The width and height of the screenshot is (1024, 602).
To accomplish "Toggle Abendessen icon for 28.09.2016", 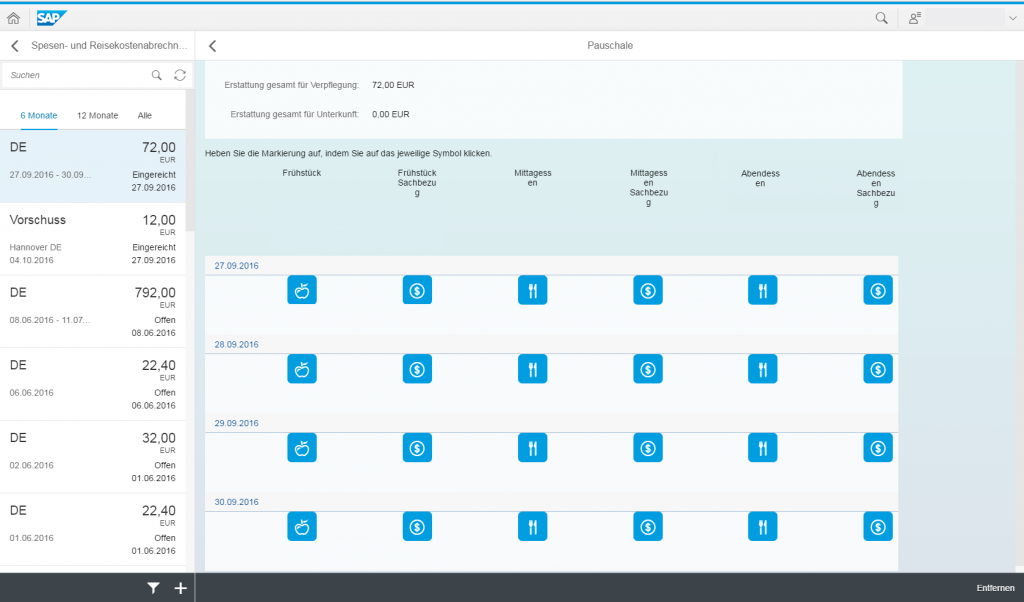I will pos(763,369).
